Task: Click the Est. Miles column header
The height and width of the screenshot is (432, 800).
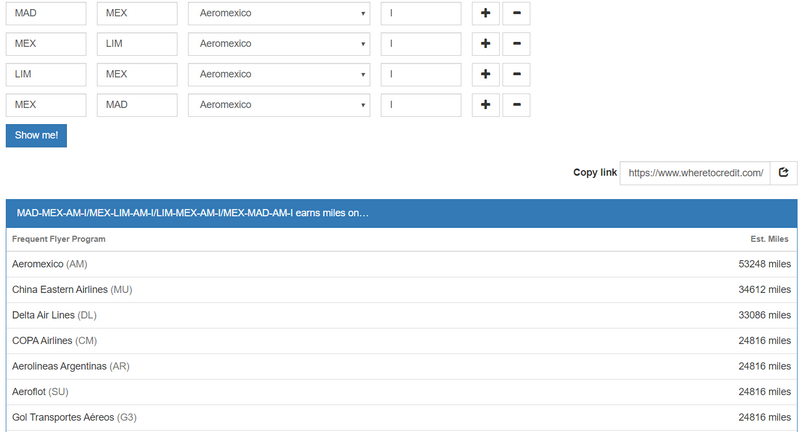Action: 769,239
